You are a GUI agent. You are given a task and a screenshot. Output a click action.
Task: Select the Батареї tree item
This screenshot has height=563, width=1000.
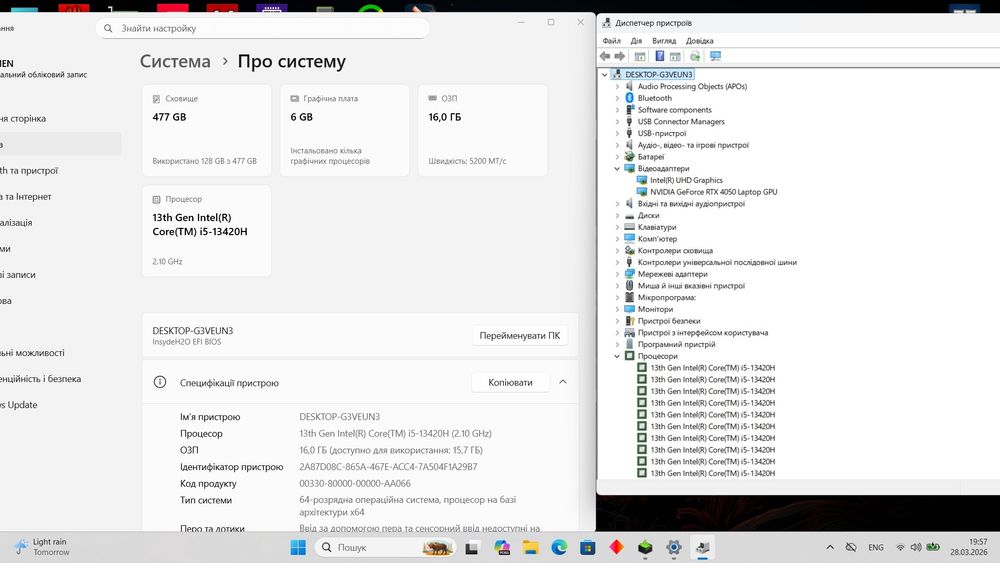click(x=651, y=157)
